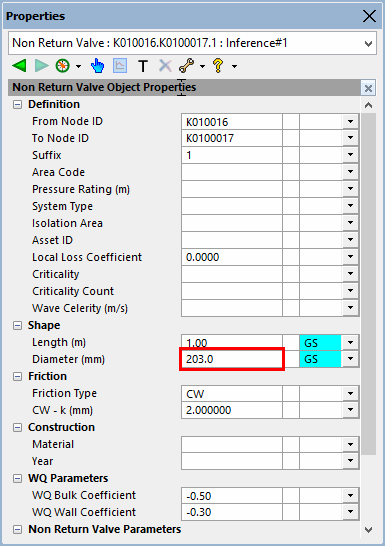This screenshot has width=385, height=546.
Task: Open the flag dropdown for Suffix
Action: pos(350,155)
